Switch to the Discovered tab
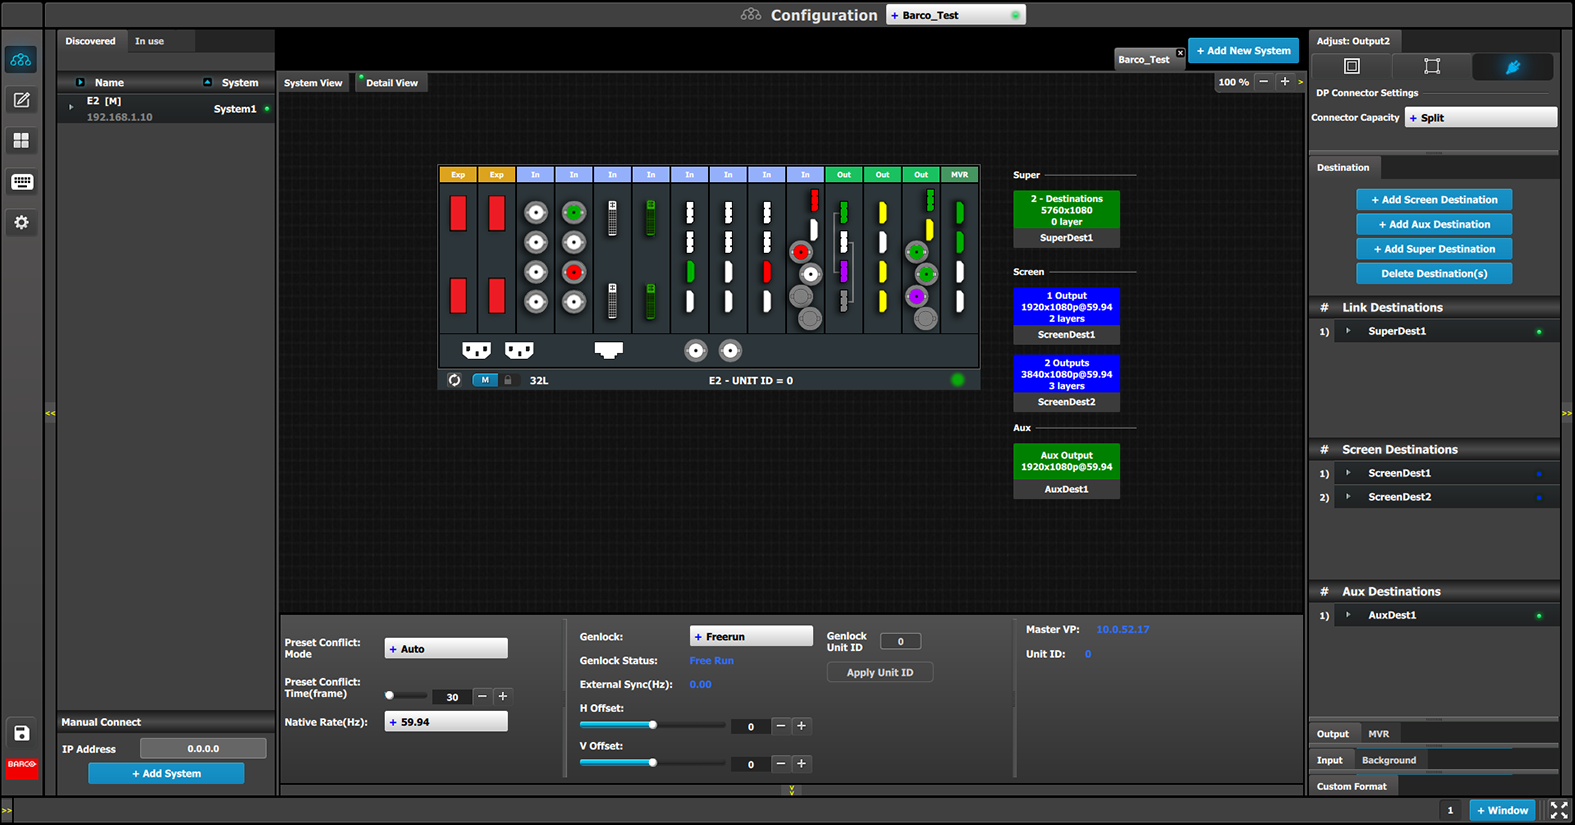This screenshot has height=825, width=1575. [x=90, y=41]
